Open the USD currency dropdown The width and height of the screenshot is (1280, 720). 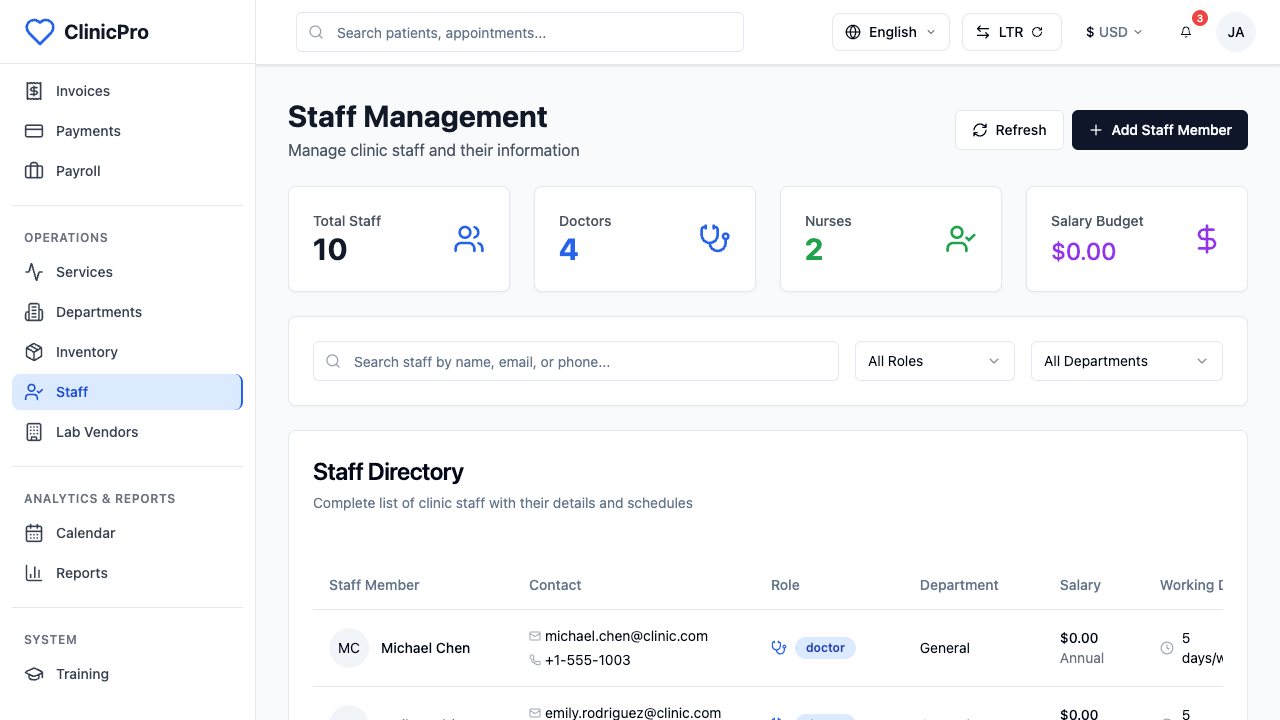(x=1114, y=32)
